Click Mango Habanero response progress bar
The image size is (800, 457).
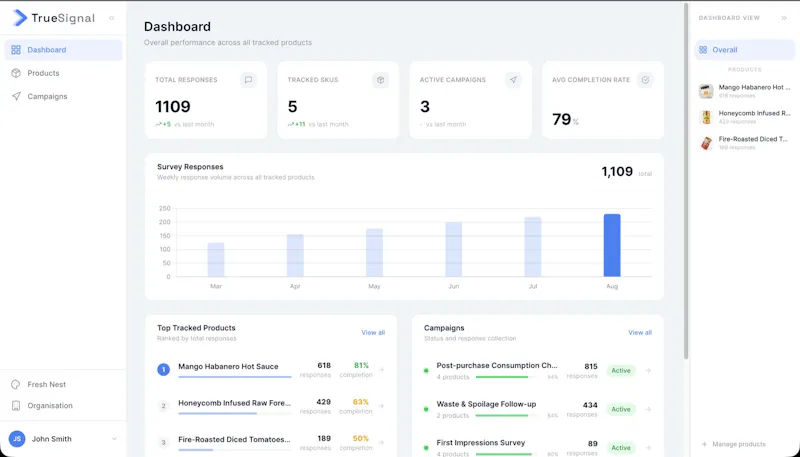(235, 377)
